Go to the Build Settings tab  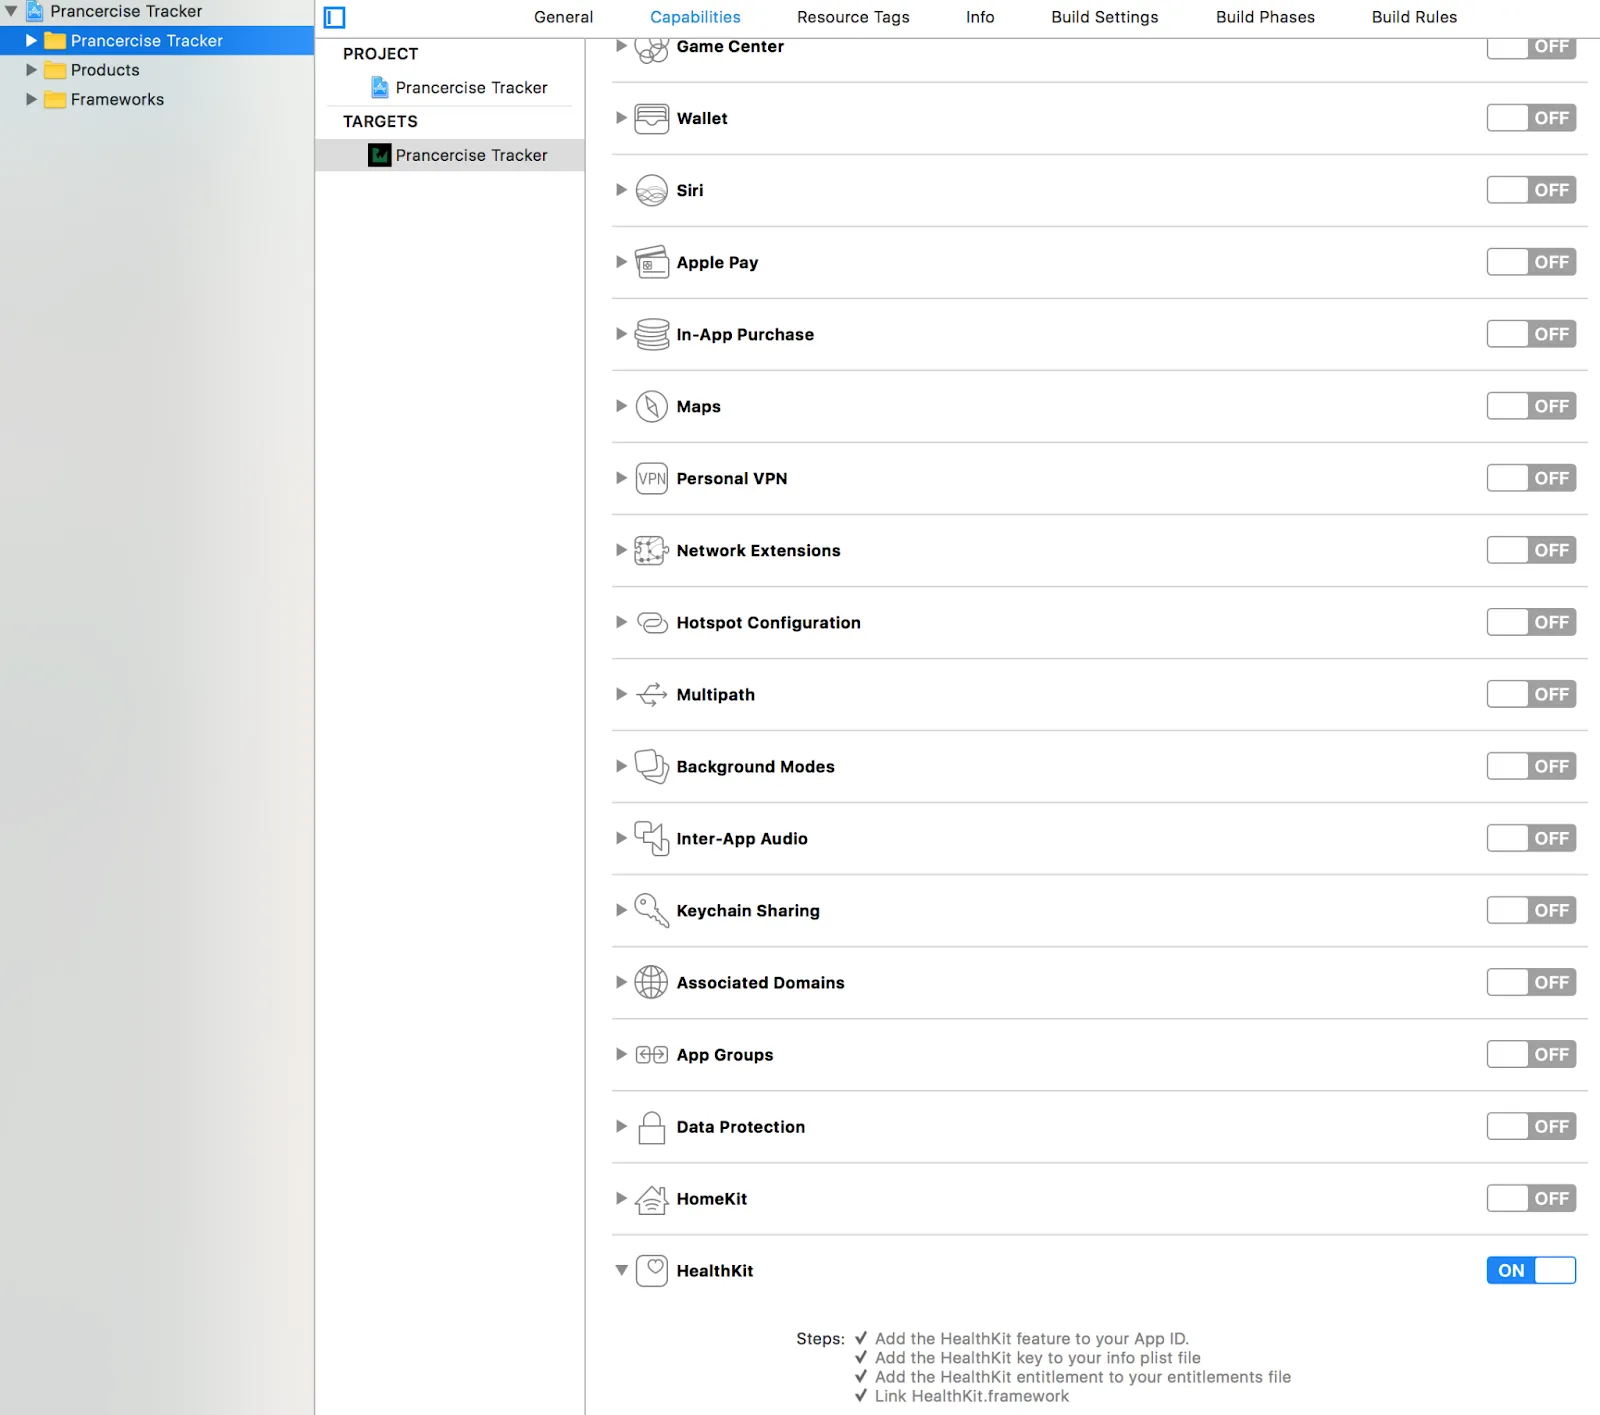(1104, 17)
